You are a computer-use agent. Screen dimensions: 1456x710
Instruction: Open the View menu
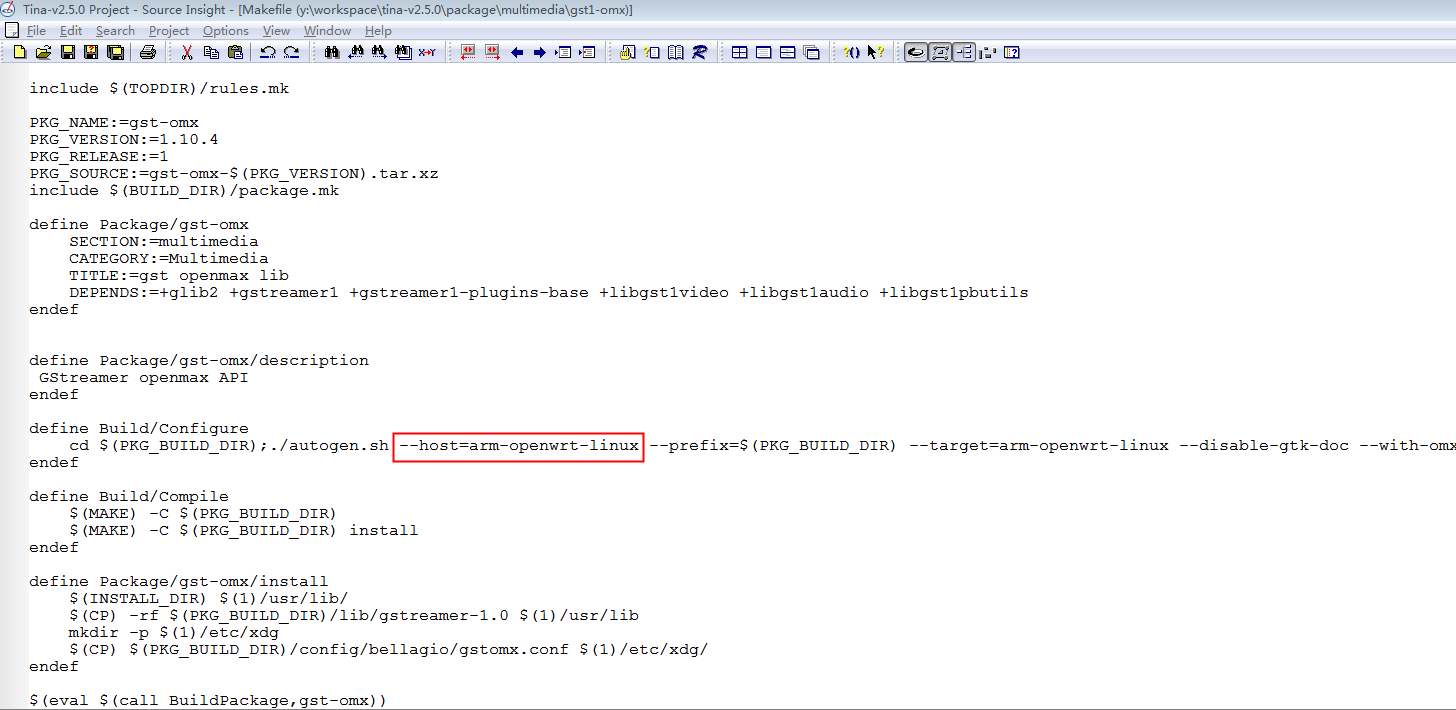tap(277, 31)
